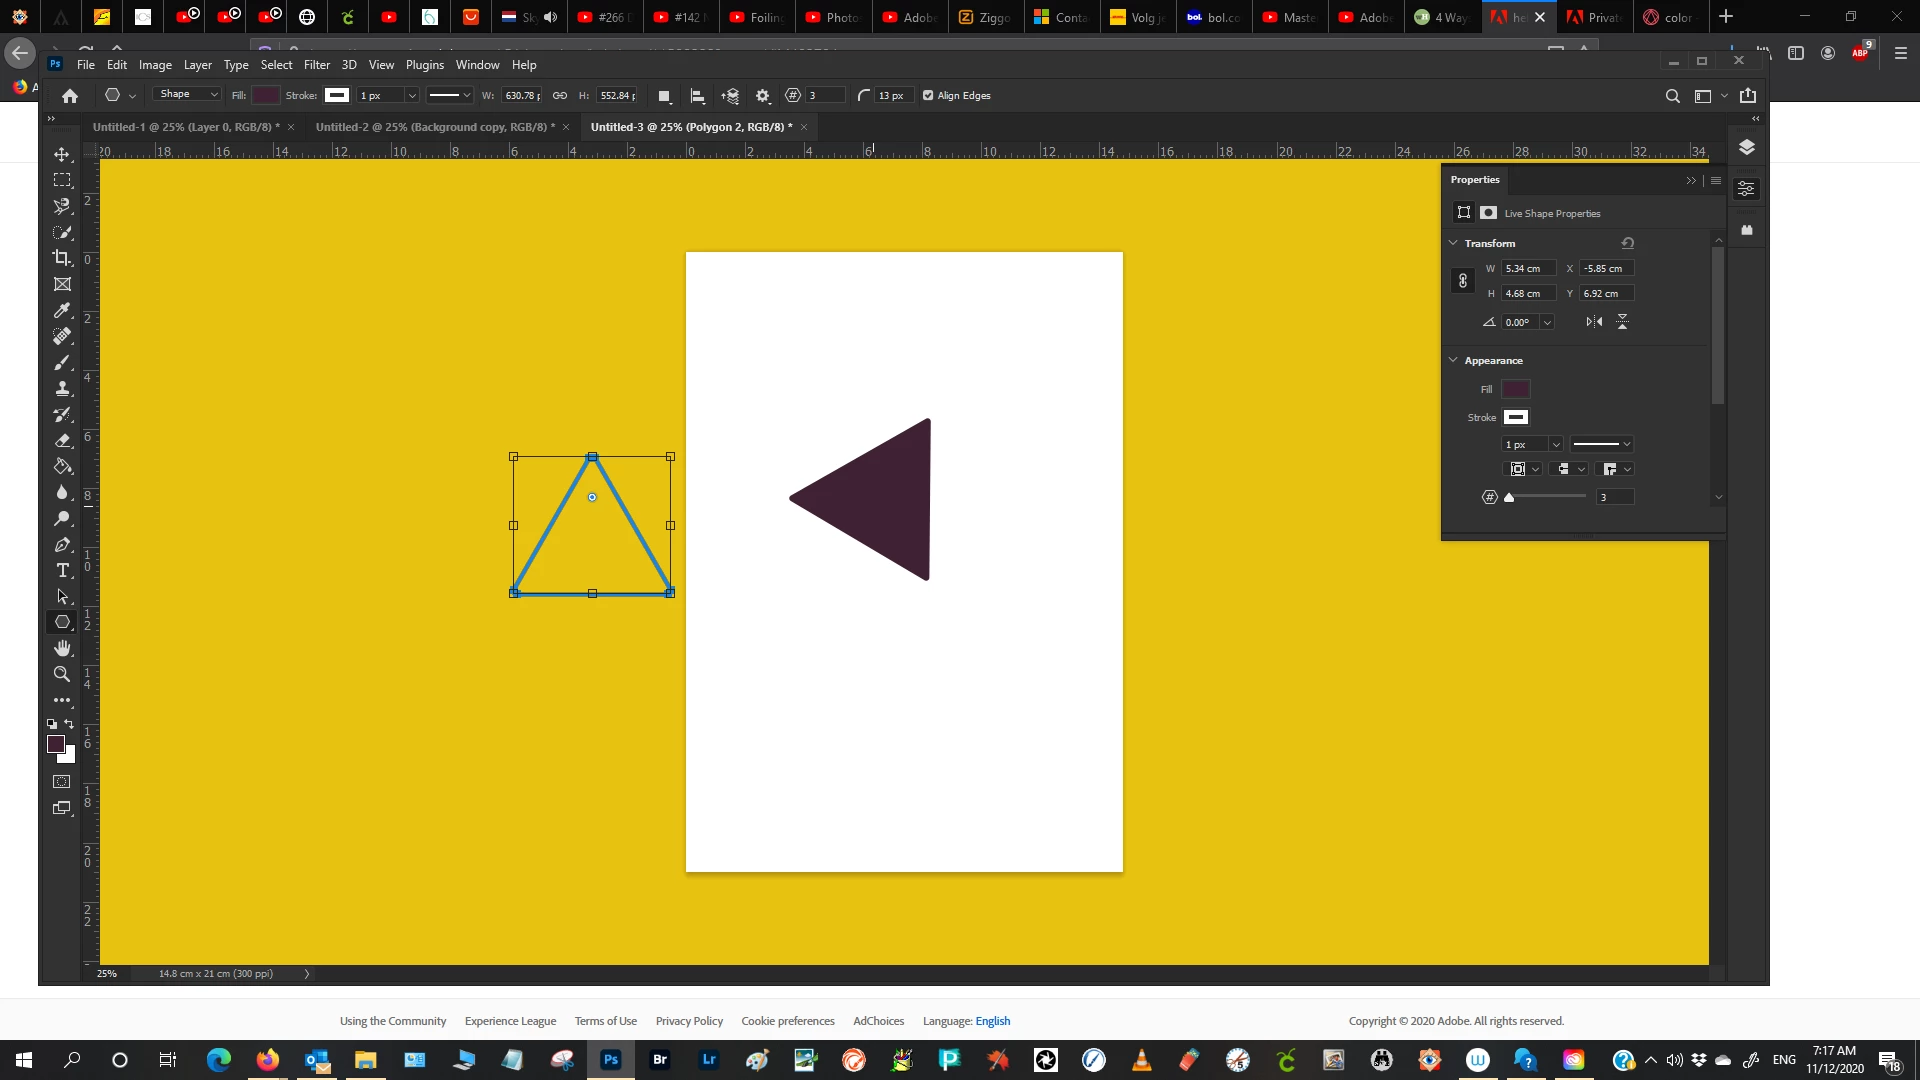The width and height of the screenshot is (1920, 1080).
Task: Toggle the constrain proportions chain in Properties
Action: coord(1462,281)
